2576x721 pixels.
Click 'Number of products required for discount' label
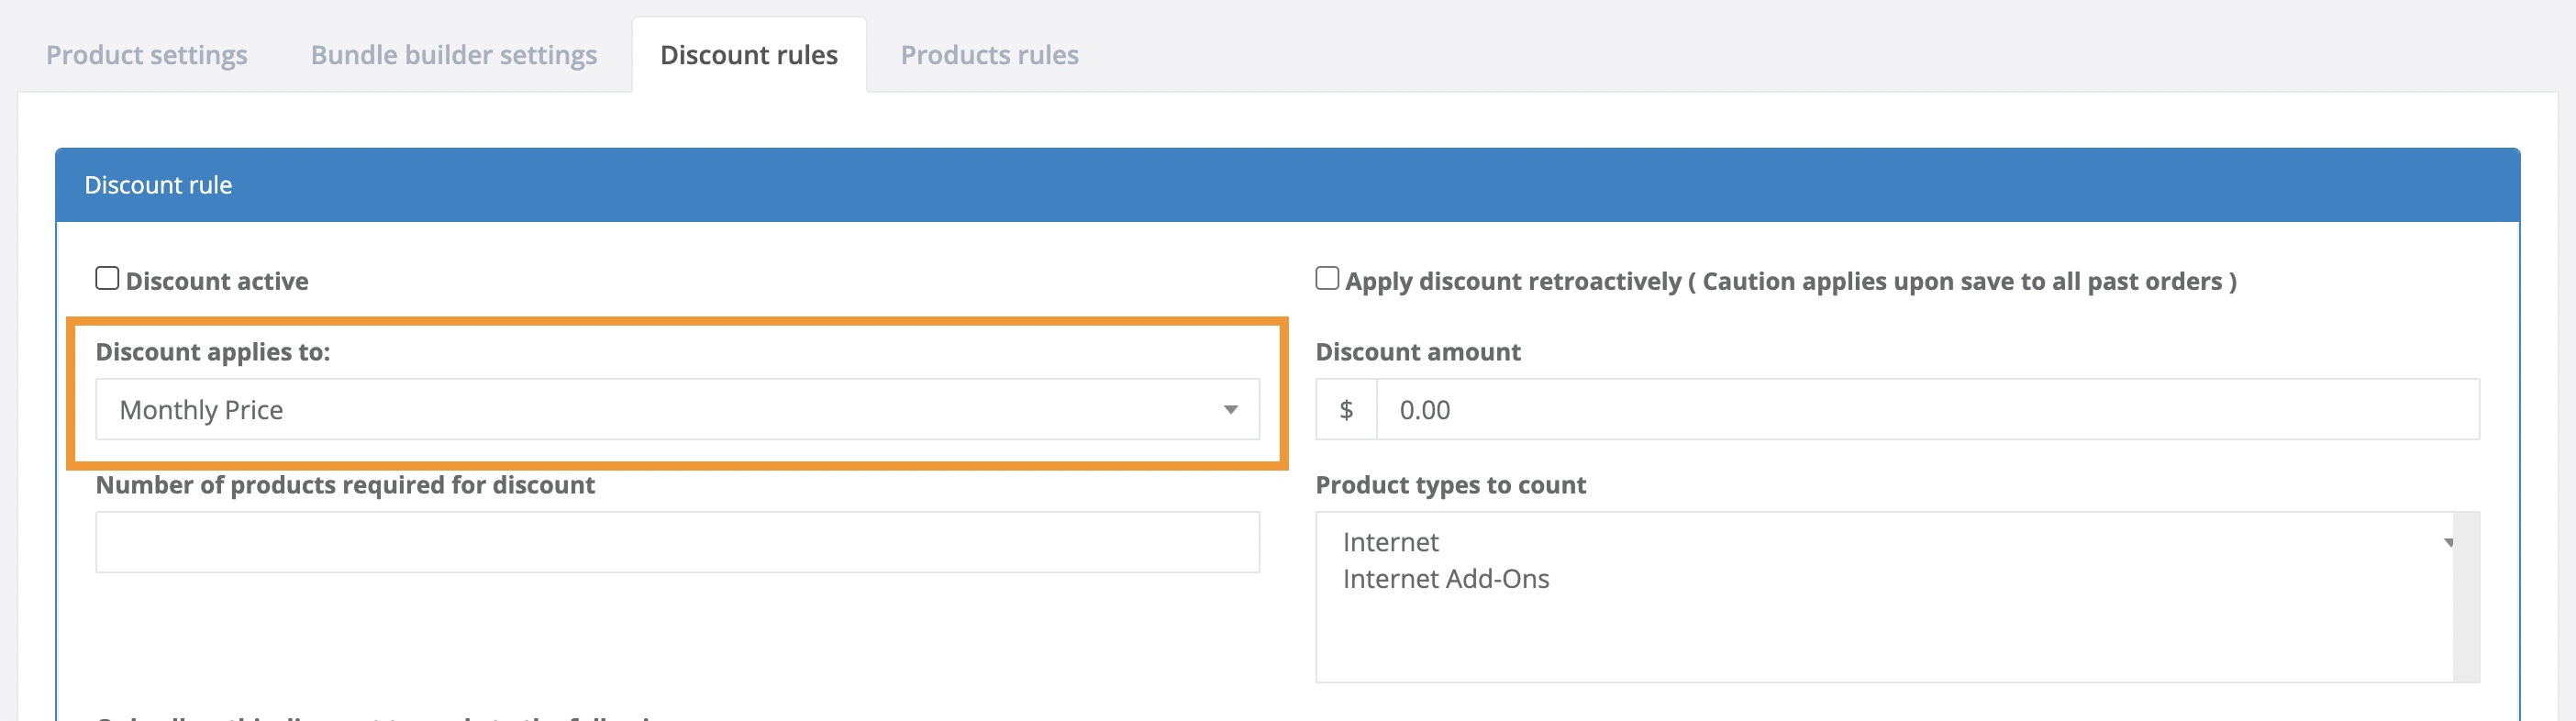345,485
